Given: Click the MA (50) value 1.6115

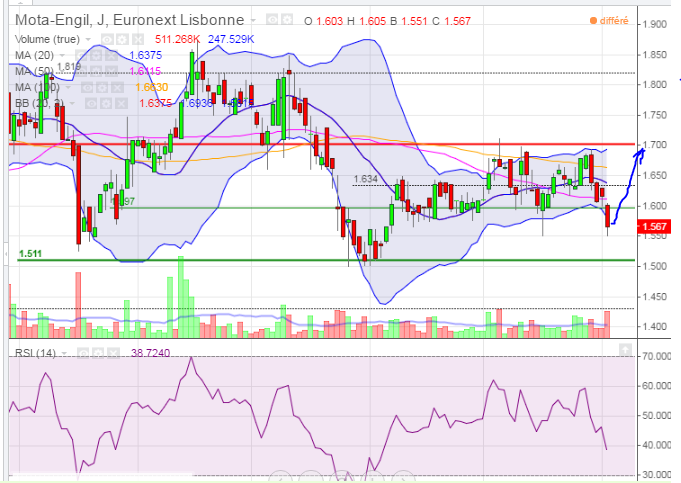Looking at the screenshot, I should [145, 71].
